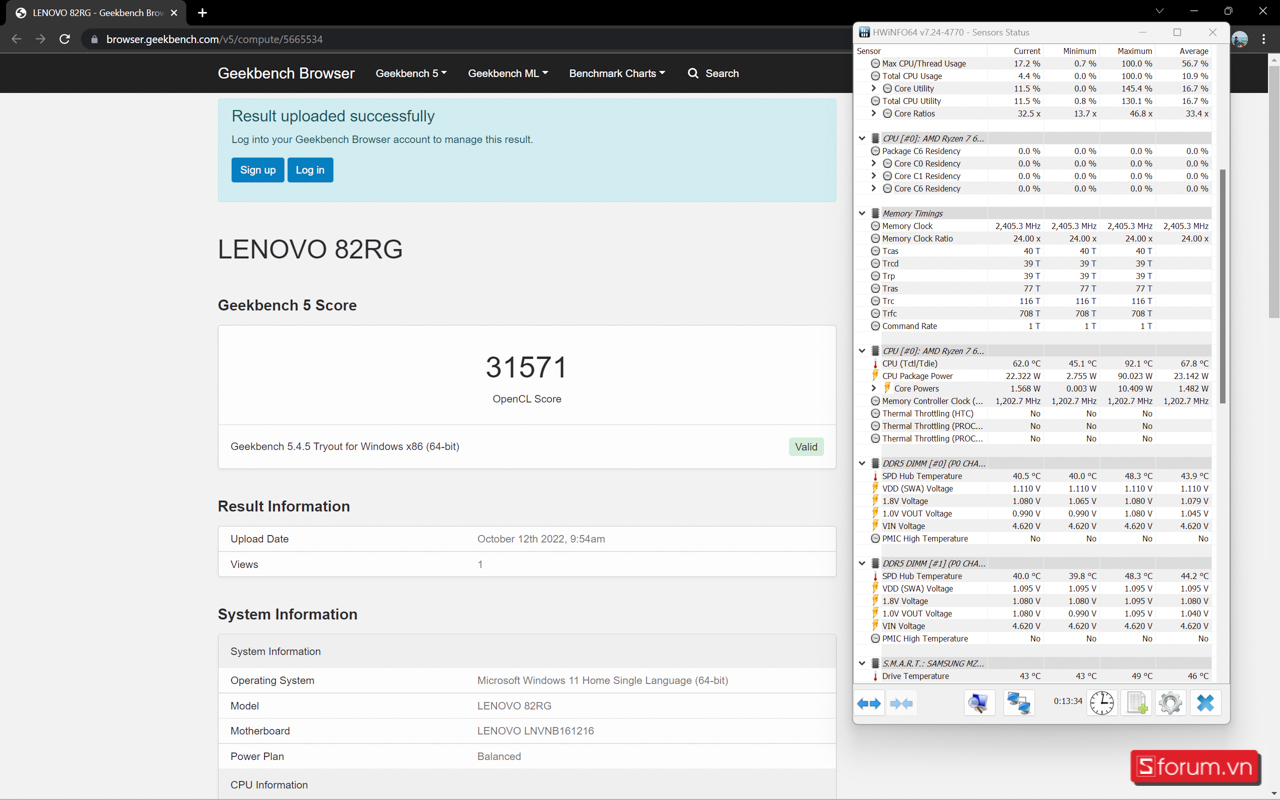Click the HWiNFO expand columns arrows icon

[x=869, y=703]
